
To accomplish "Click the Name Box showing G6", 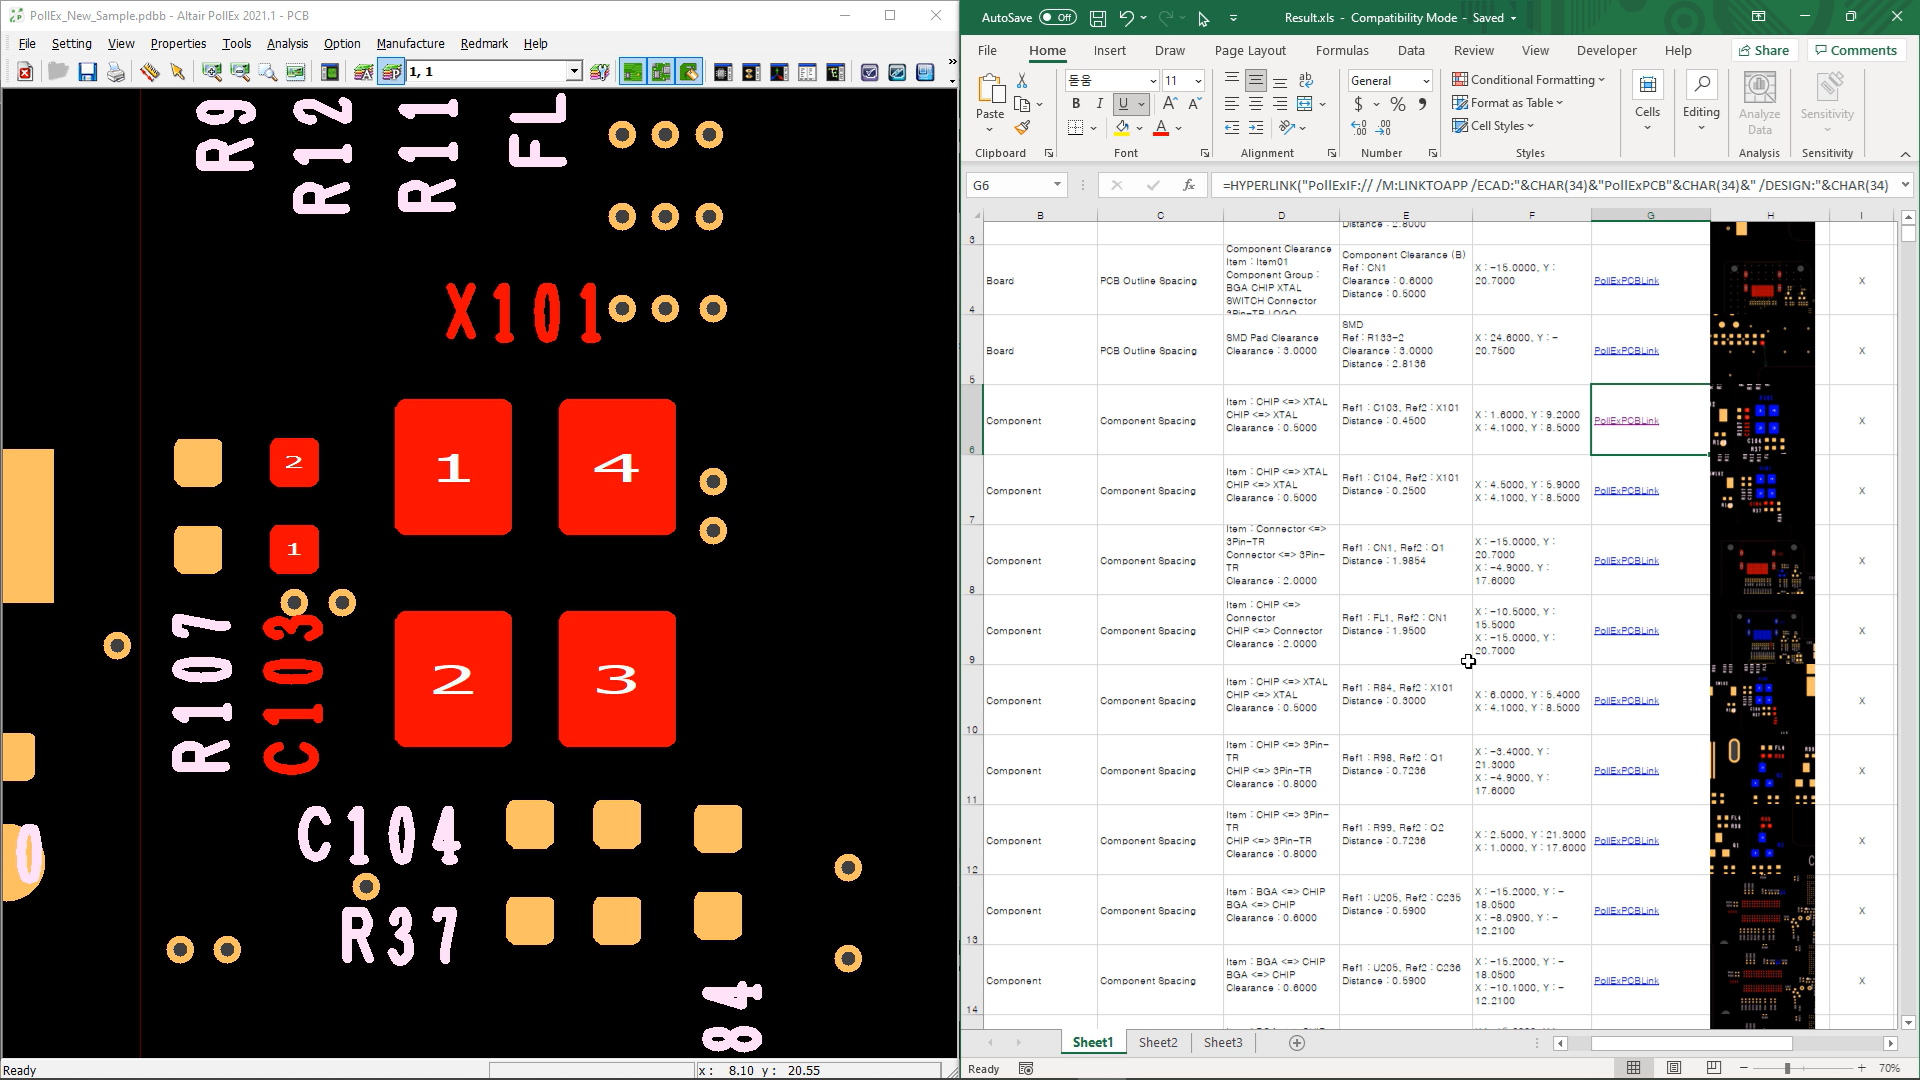I will pyautogui.click(x=1007, y=185).
